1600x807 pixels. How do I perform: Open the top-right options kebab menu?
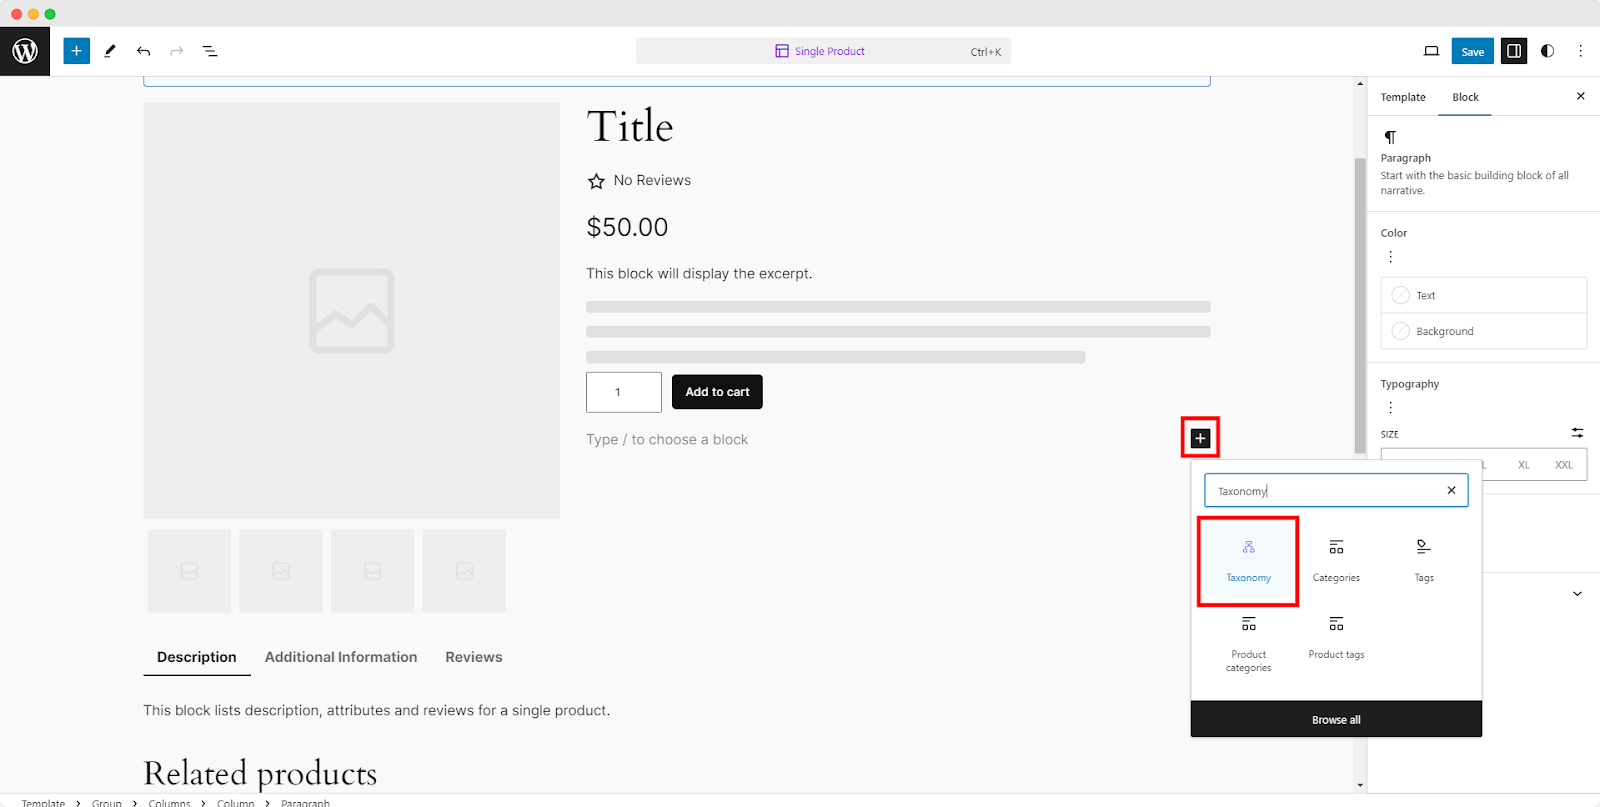coord(1580,51)
